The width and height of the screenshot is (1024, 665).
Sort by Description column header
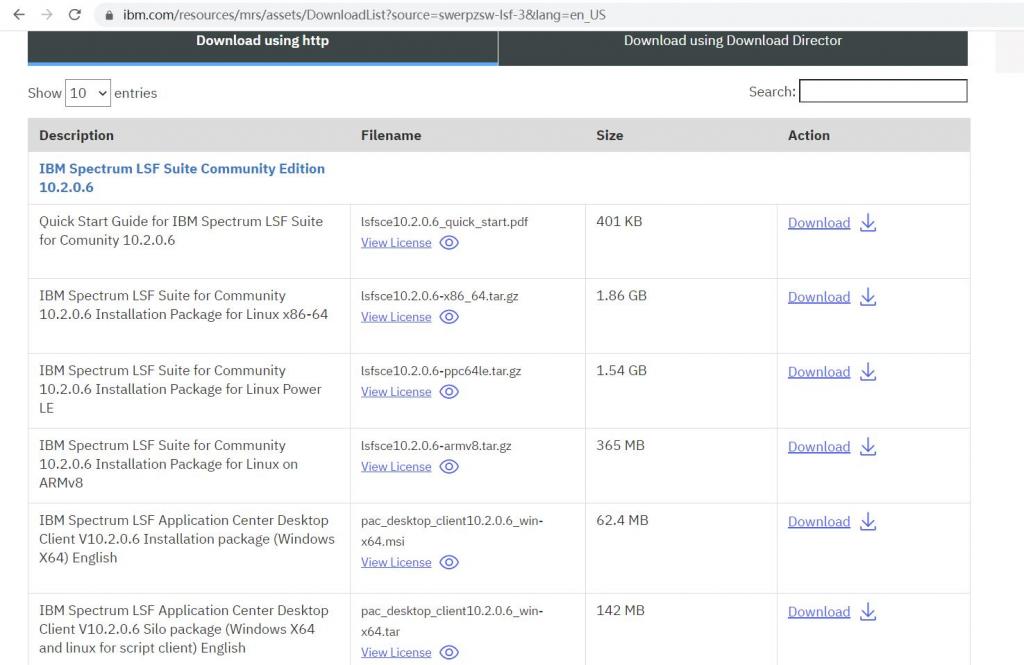(76, 135)
